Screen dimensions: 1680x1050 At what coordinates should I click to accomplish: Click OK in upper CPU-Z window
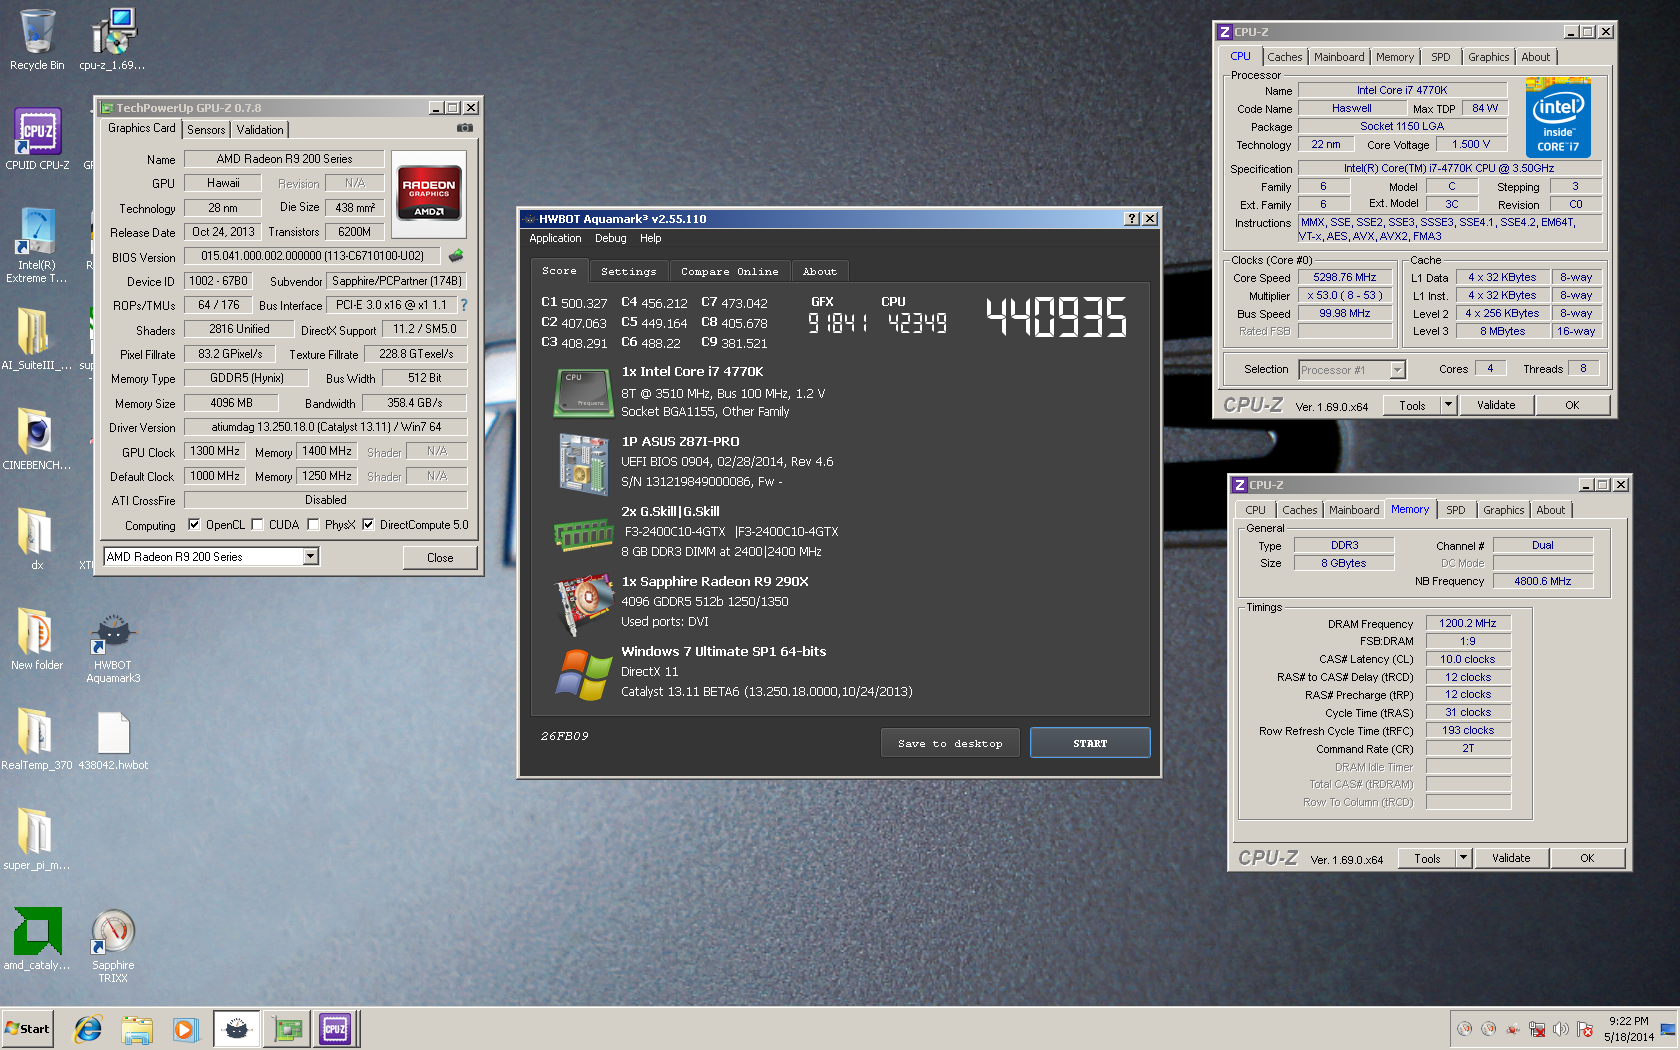1572,405
